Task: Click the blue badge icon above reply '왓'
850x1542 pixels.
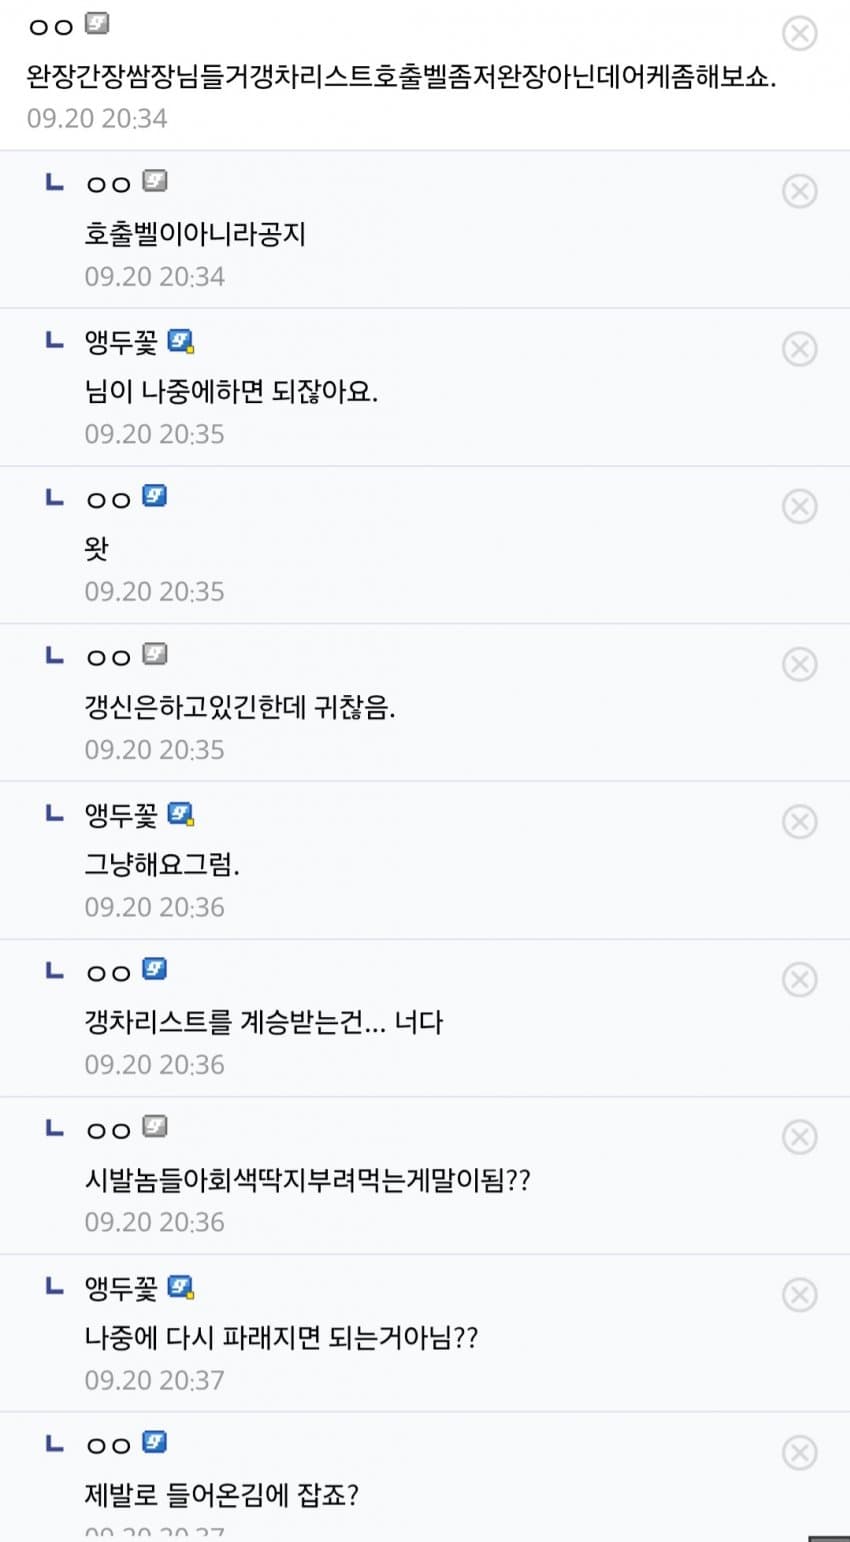Action: pos(154,496)
